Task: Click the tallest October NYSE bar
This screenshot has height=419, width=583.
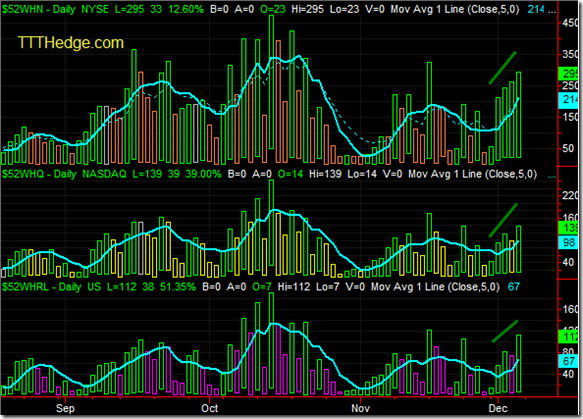Action: pos(271,82)
